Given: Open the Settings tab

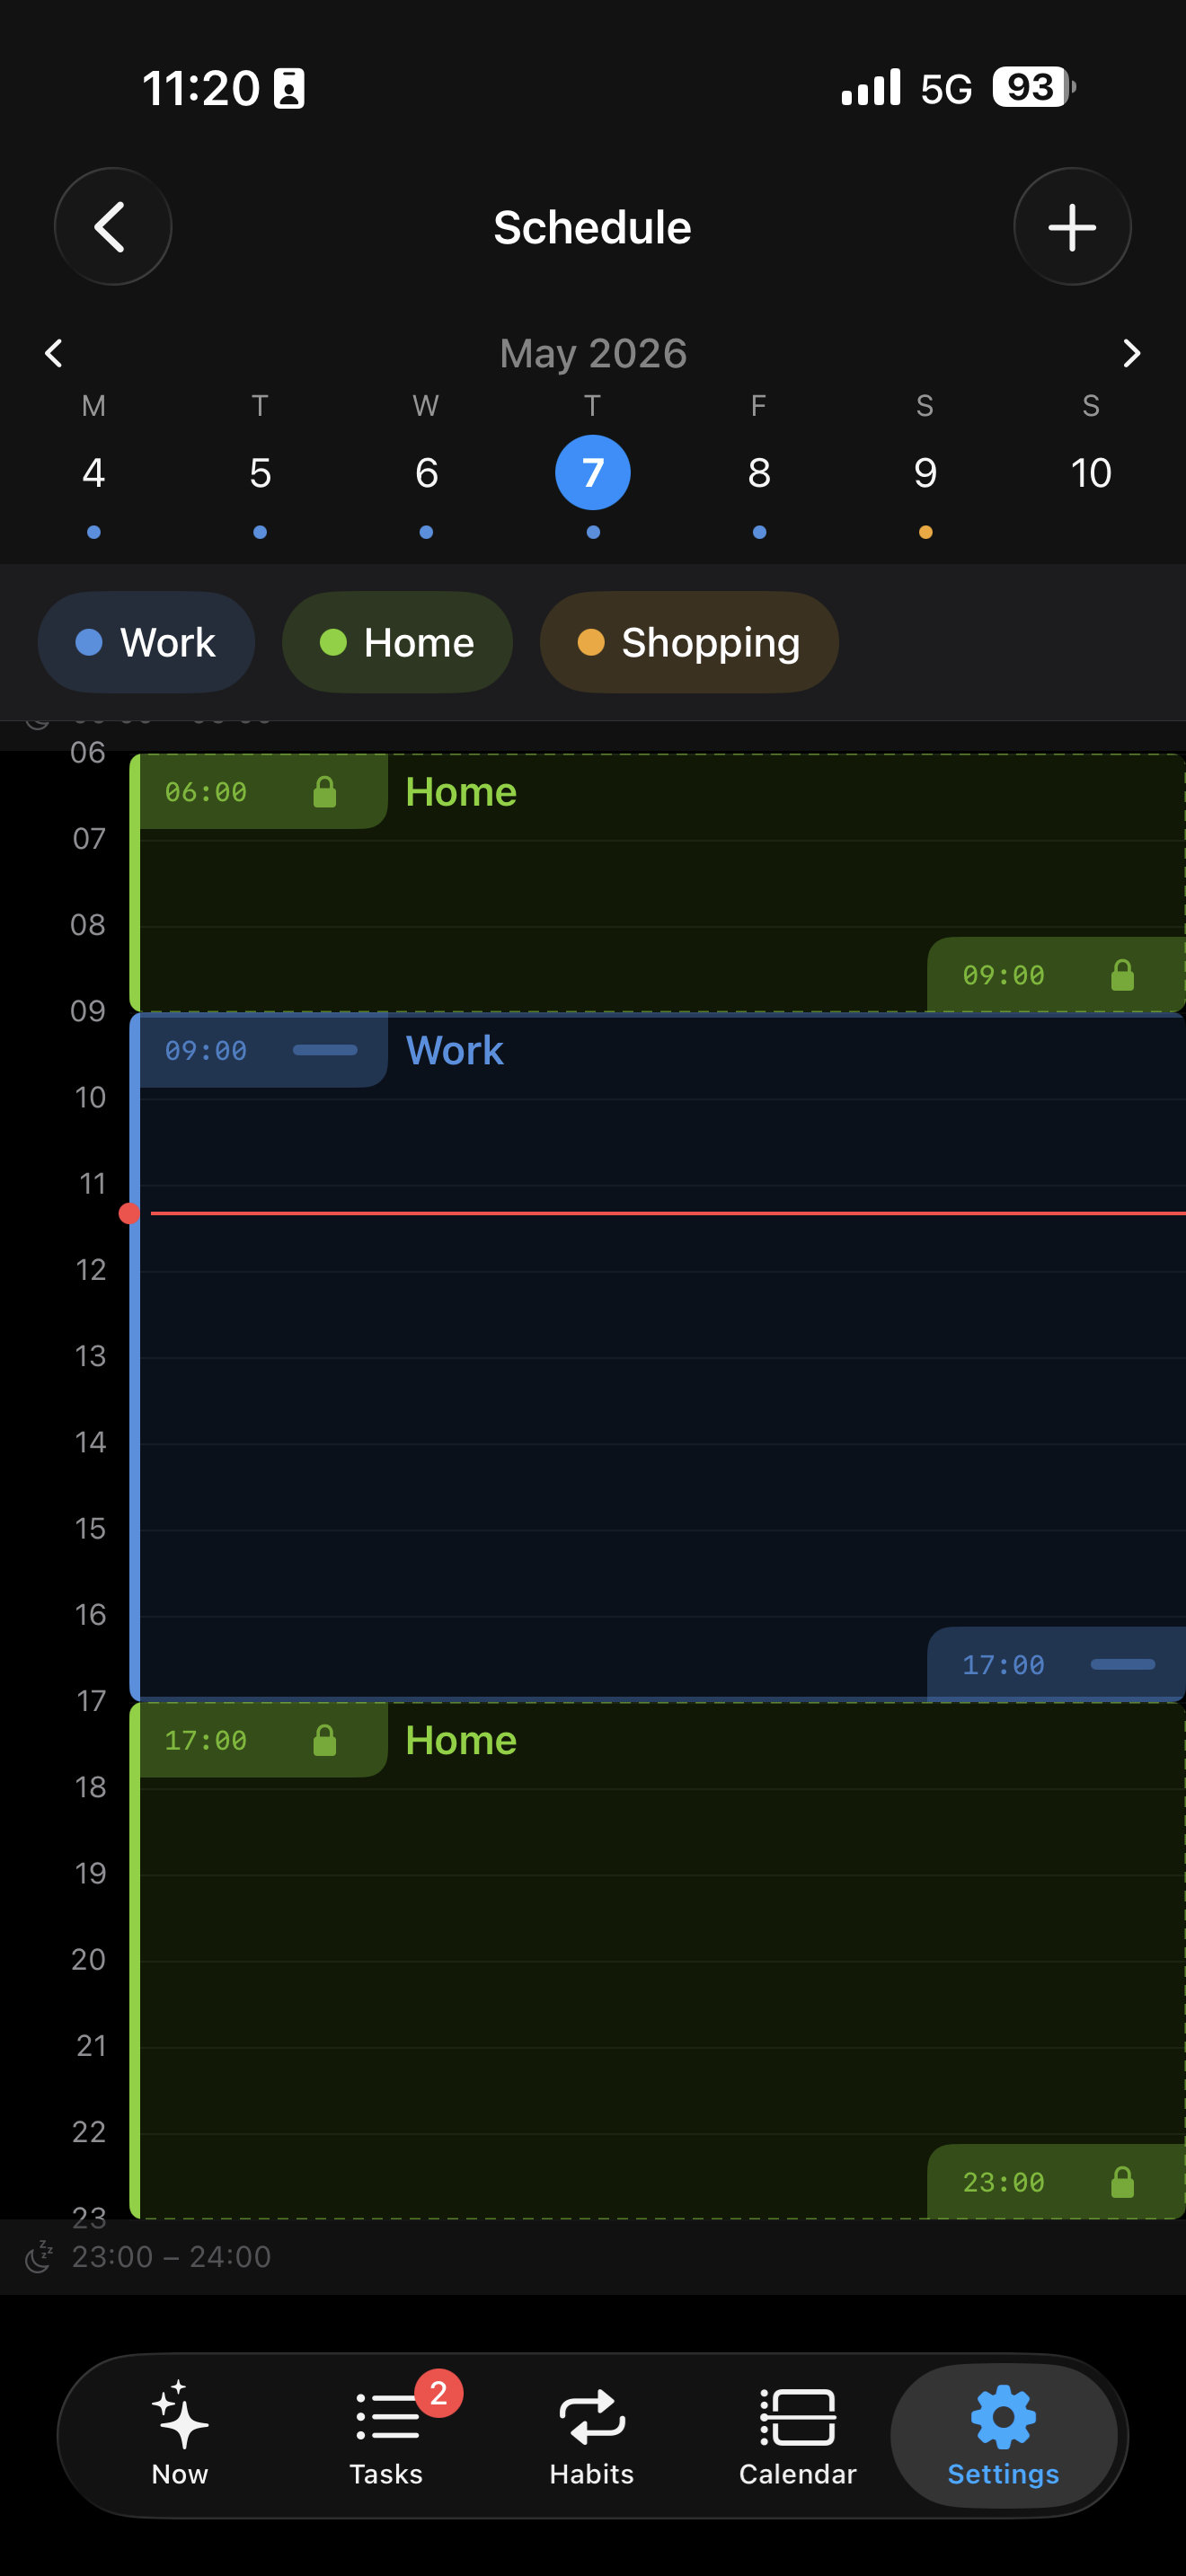Looking at the screenshot, I should click(x=1004, y=2434).
